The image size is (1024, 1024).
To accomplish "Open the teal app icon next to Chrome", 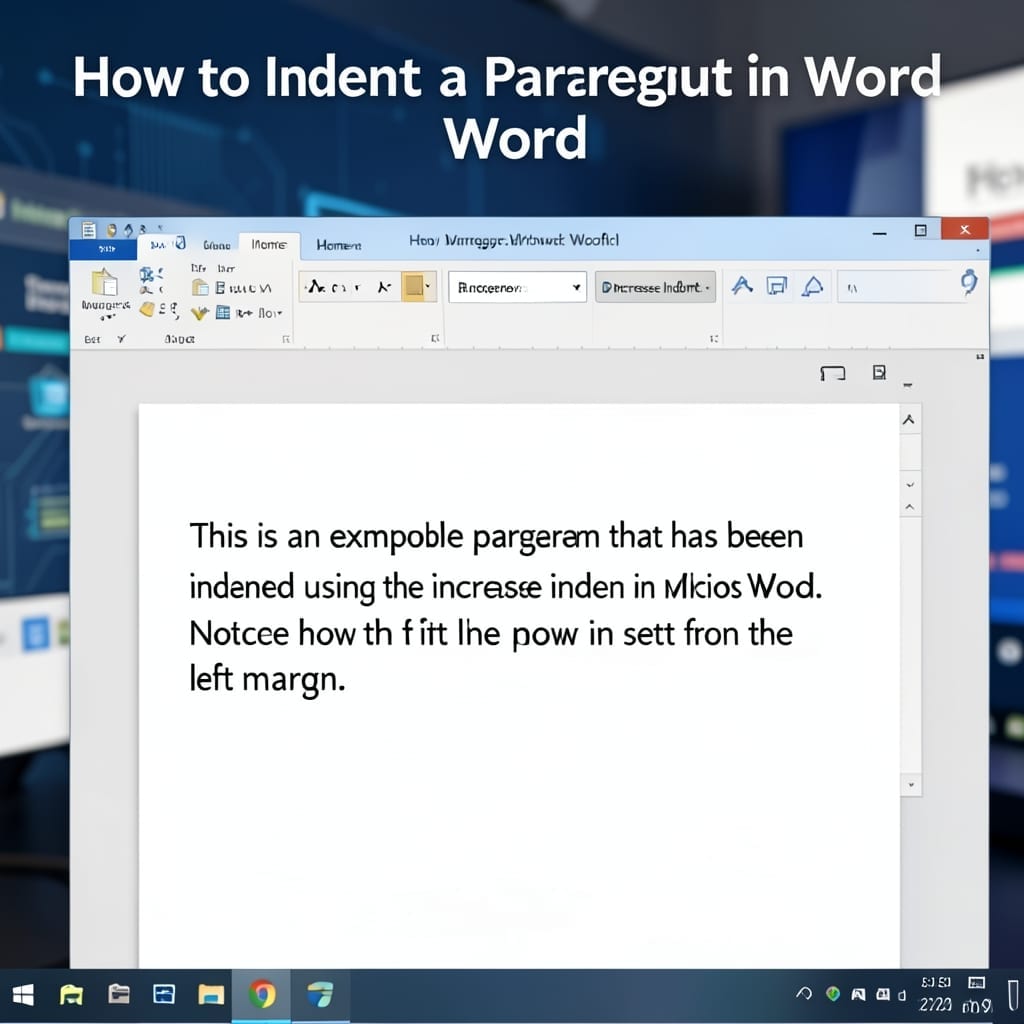I will coord(320,995).
